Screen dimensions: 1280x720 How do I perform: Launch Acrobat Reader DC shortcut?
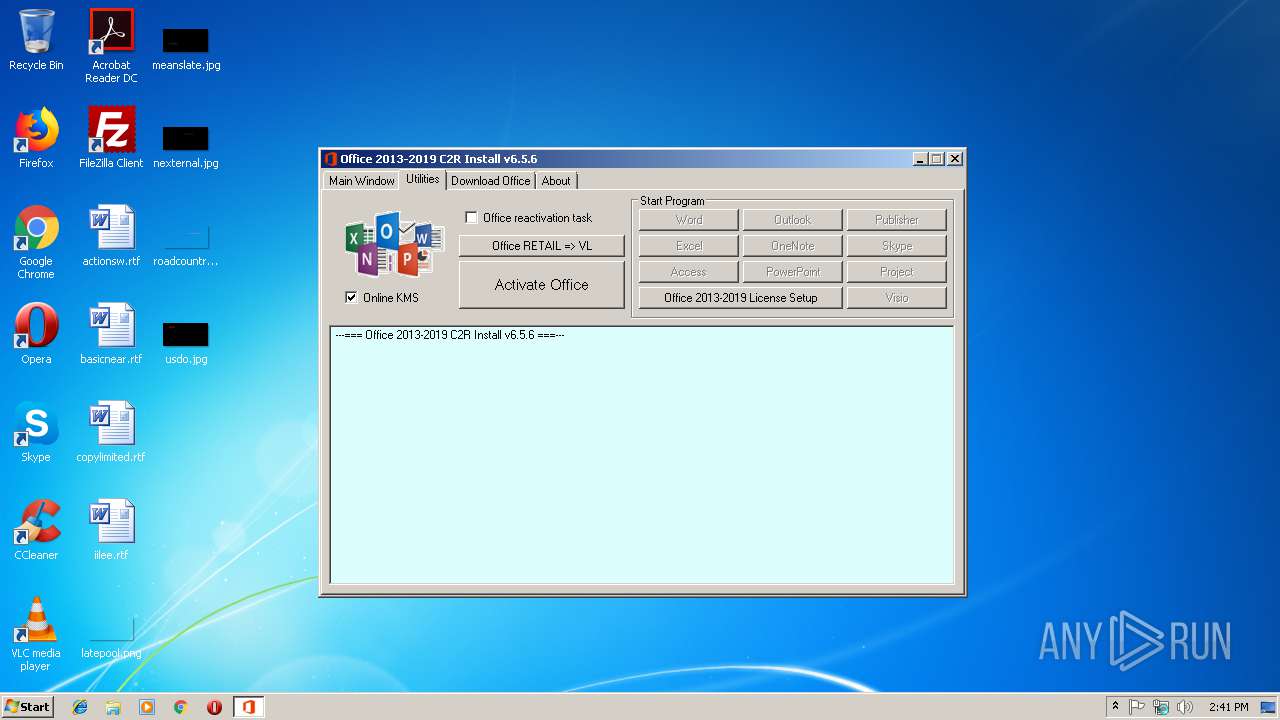(x=111, y=45)
